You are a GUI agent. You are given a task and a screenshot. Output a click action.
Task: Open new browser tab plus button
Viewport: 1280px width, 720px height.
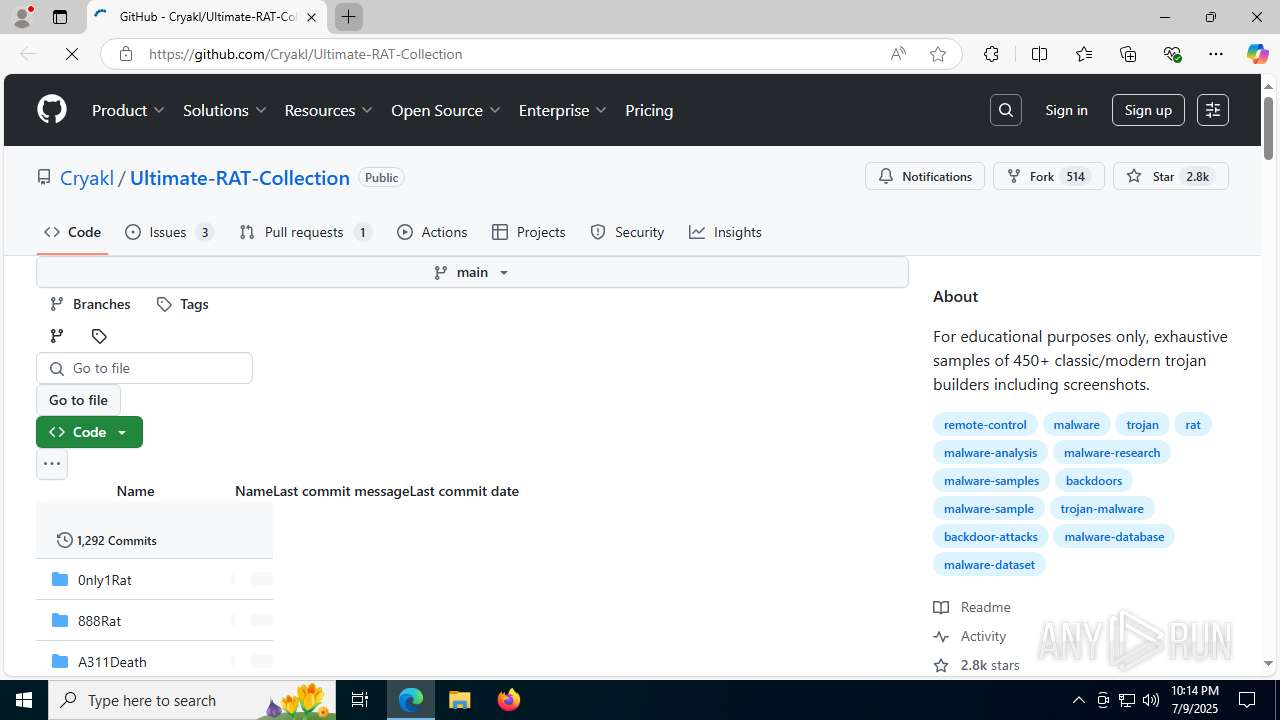coord(349,17)
